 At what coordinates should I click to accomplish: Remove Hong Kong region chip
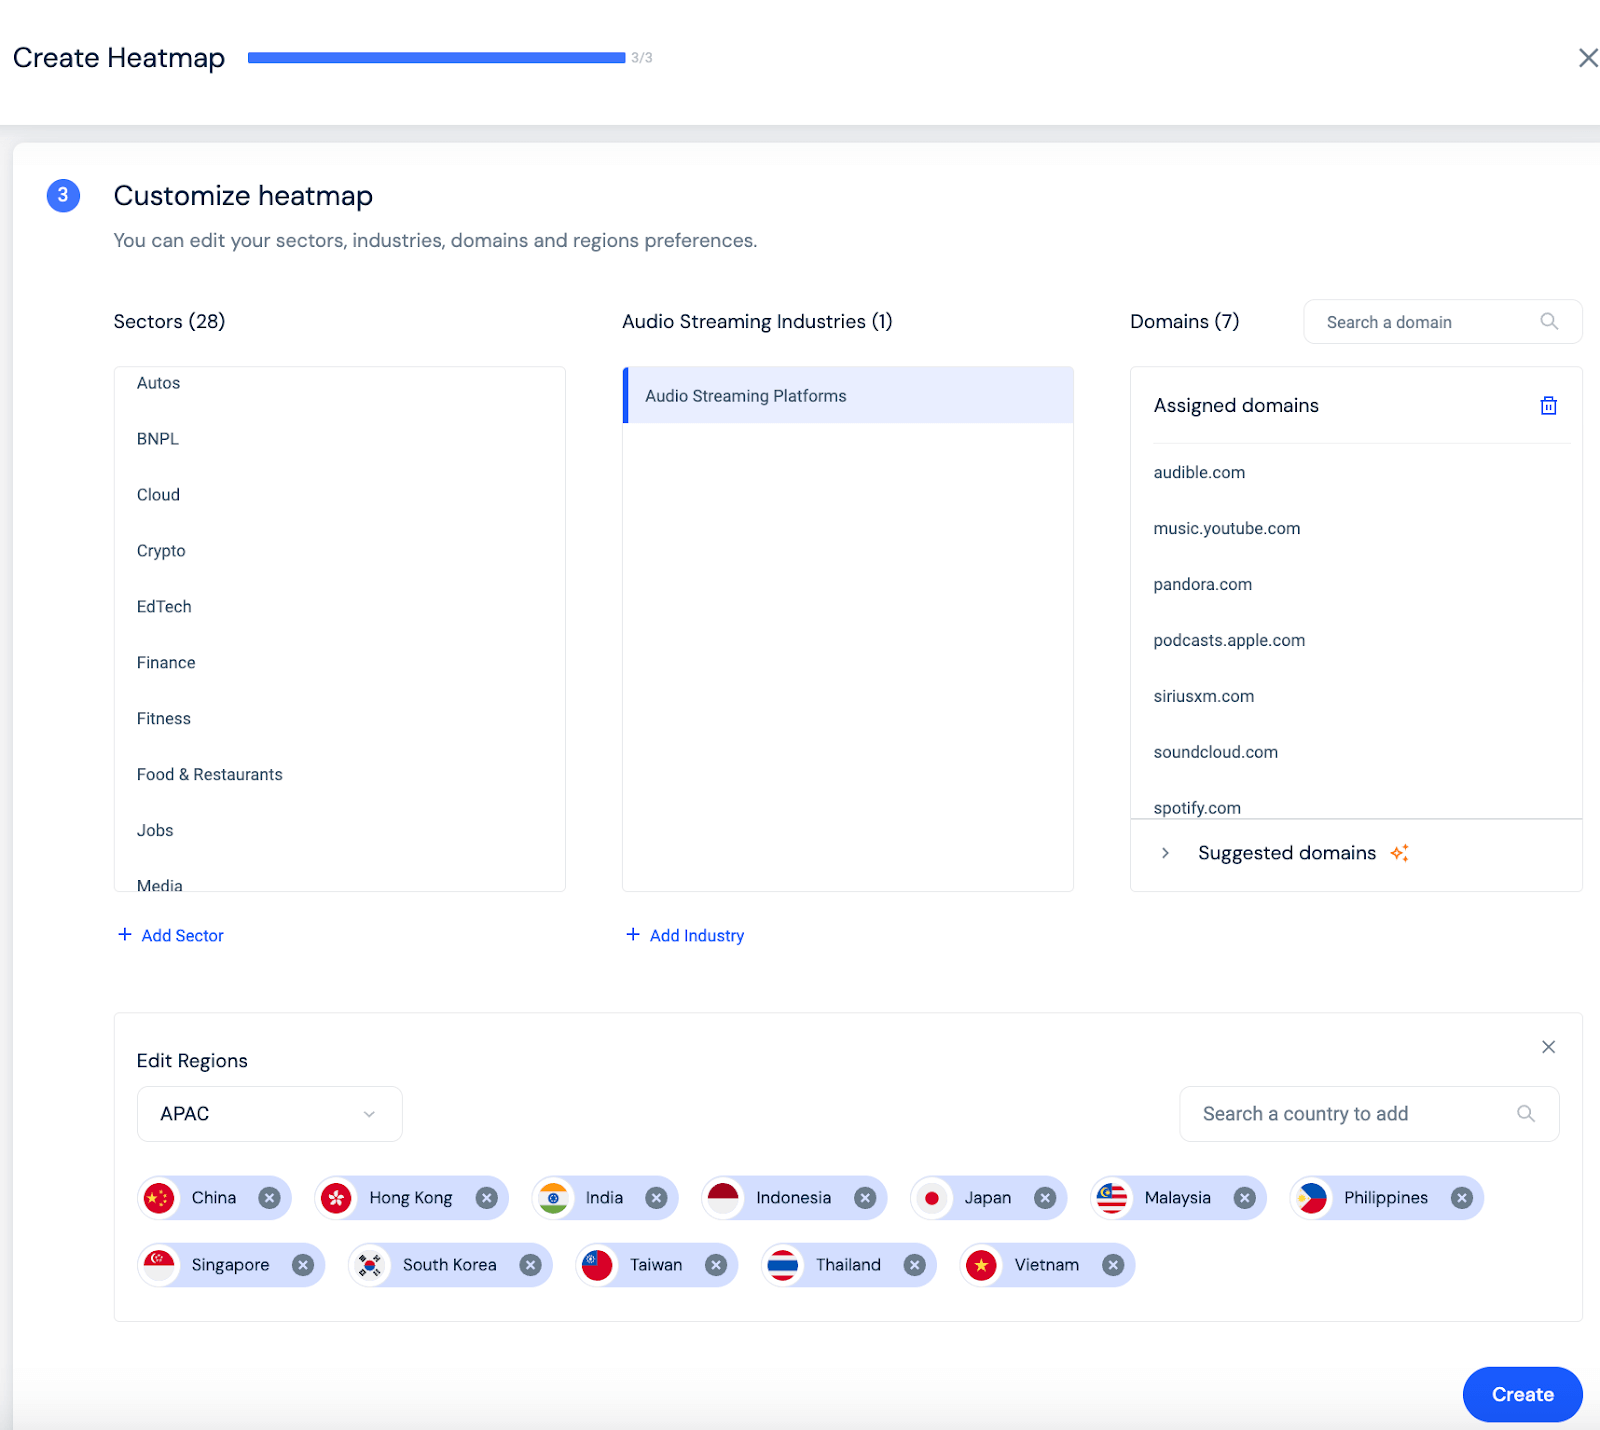click(486, 1198)
